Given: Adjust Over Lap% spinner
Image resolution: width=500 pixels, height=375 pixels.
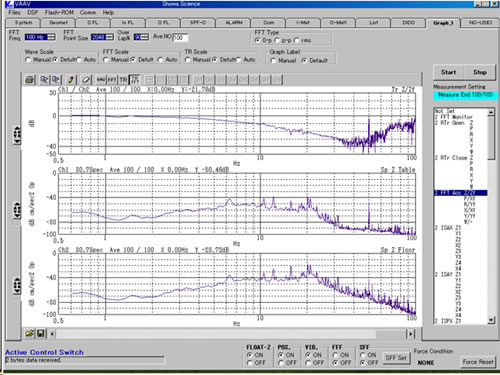Looking at the screenshot, I should click(145, 37).
